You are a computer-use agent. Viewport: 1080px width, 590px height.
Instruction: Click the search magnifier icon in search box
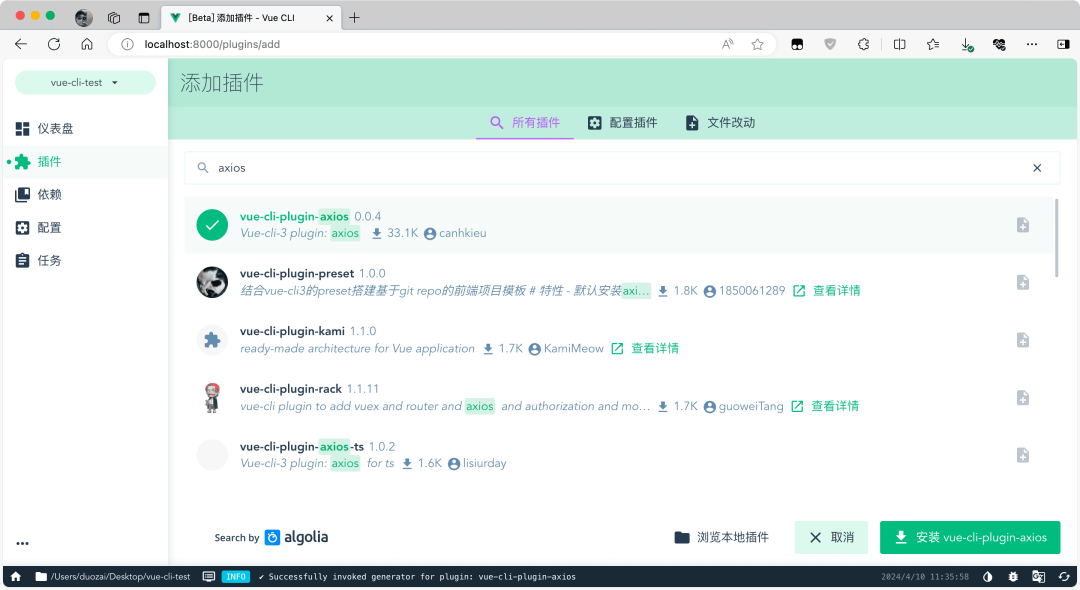202,168
